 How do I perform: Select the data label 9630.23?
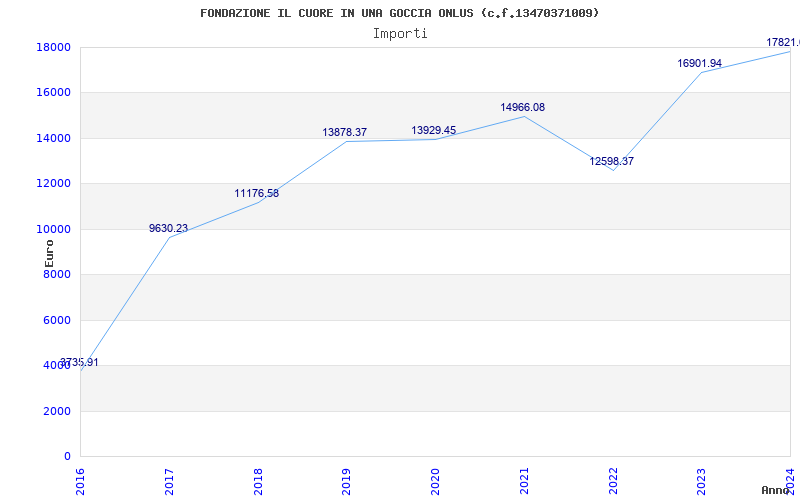[168, 228]
